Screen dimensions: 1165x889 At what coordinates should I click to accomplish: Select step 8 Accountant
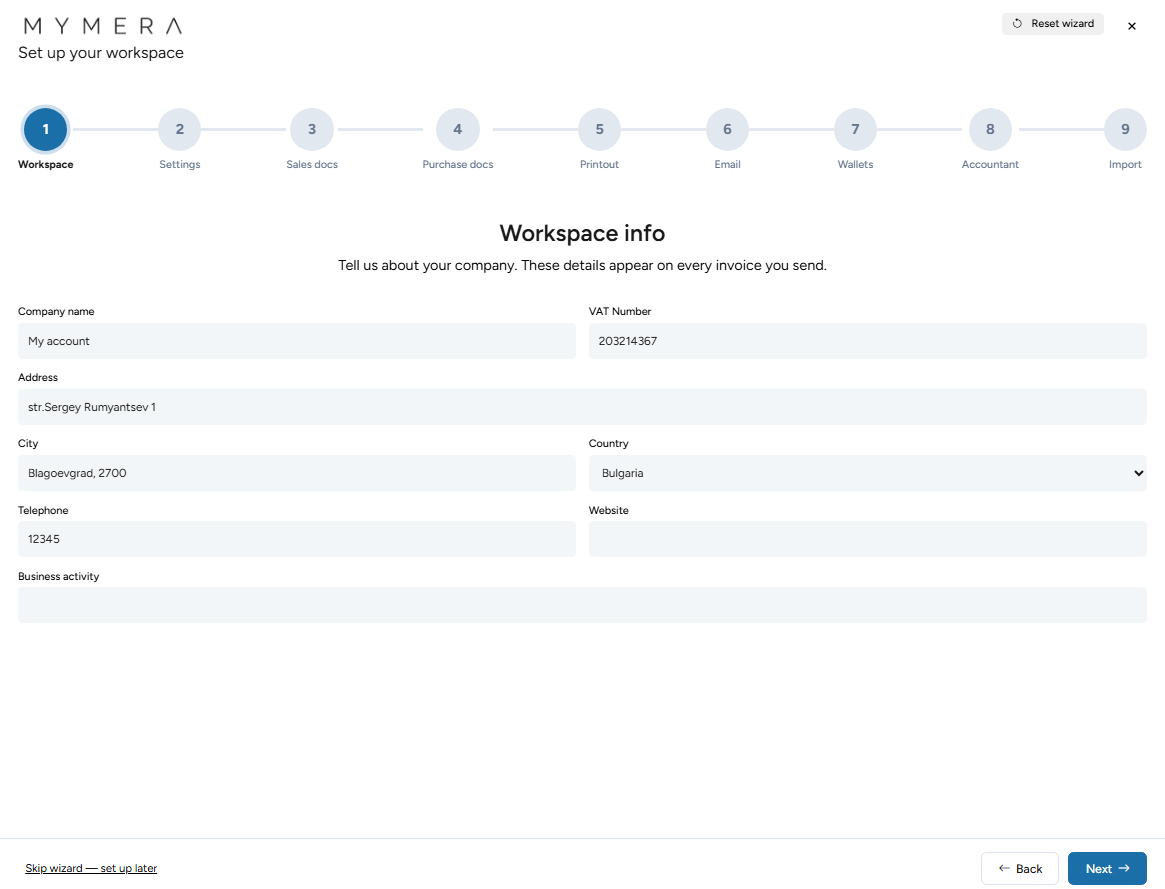click(x=990, y=129)
